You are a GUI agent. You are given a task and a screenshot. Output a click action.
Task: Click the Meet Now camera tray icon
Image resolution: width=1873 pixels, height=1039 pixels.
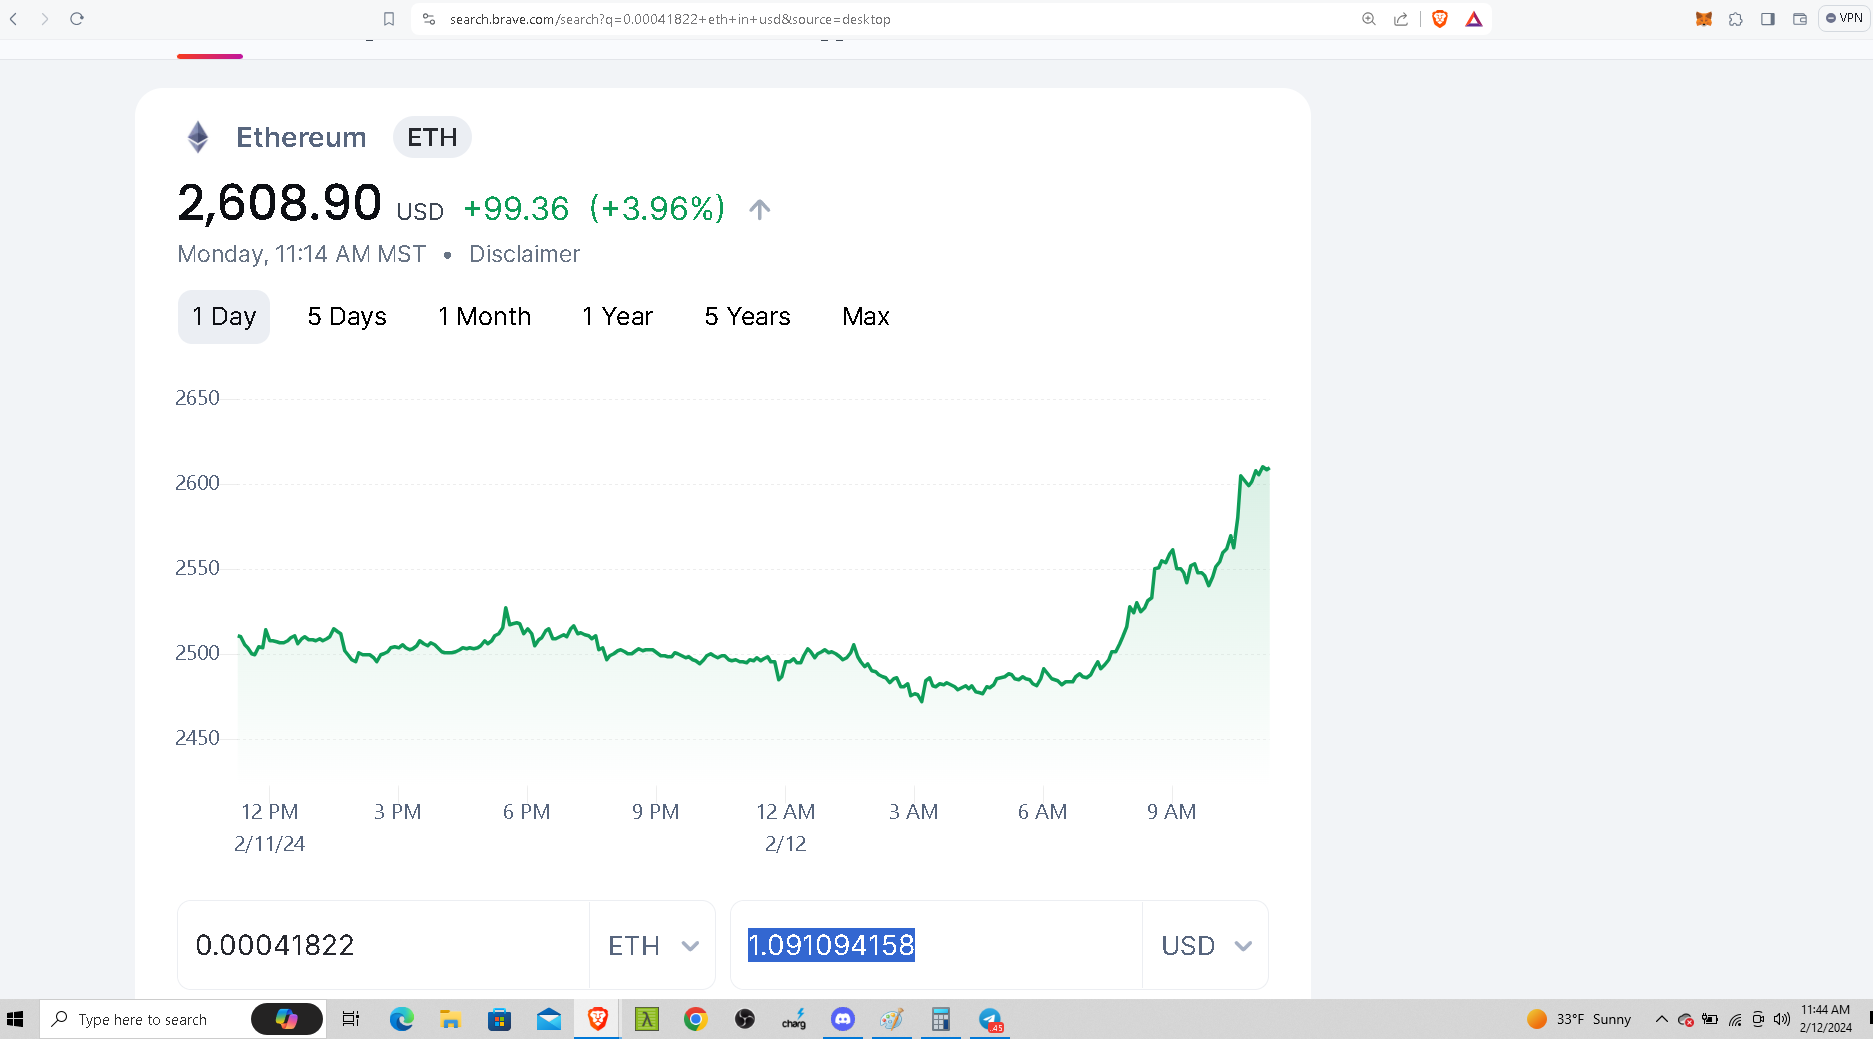tap(1758, 1019)
